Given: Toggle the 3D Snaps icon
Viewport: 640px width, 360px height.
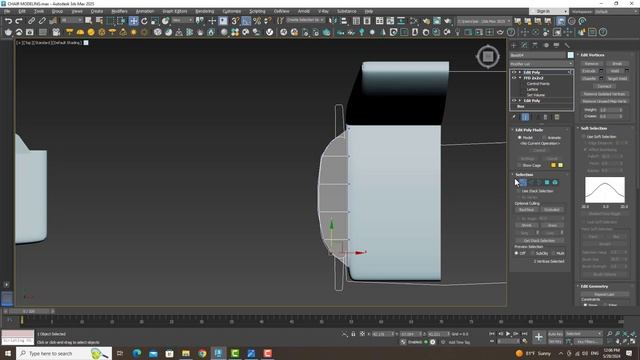Looking at the screenshot, I should [x=235, y=21].
